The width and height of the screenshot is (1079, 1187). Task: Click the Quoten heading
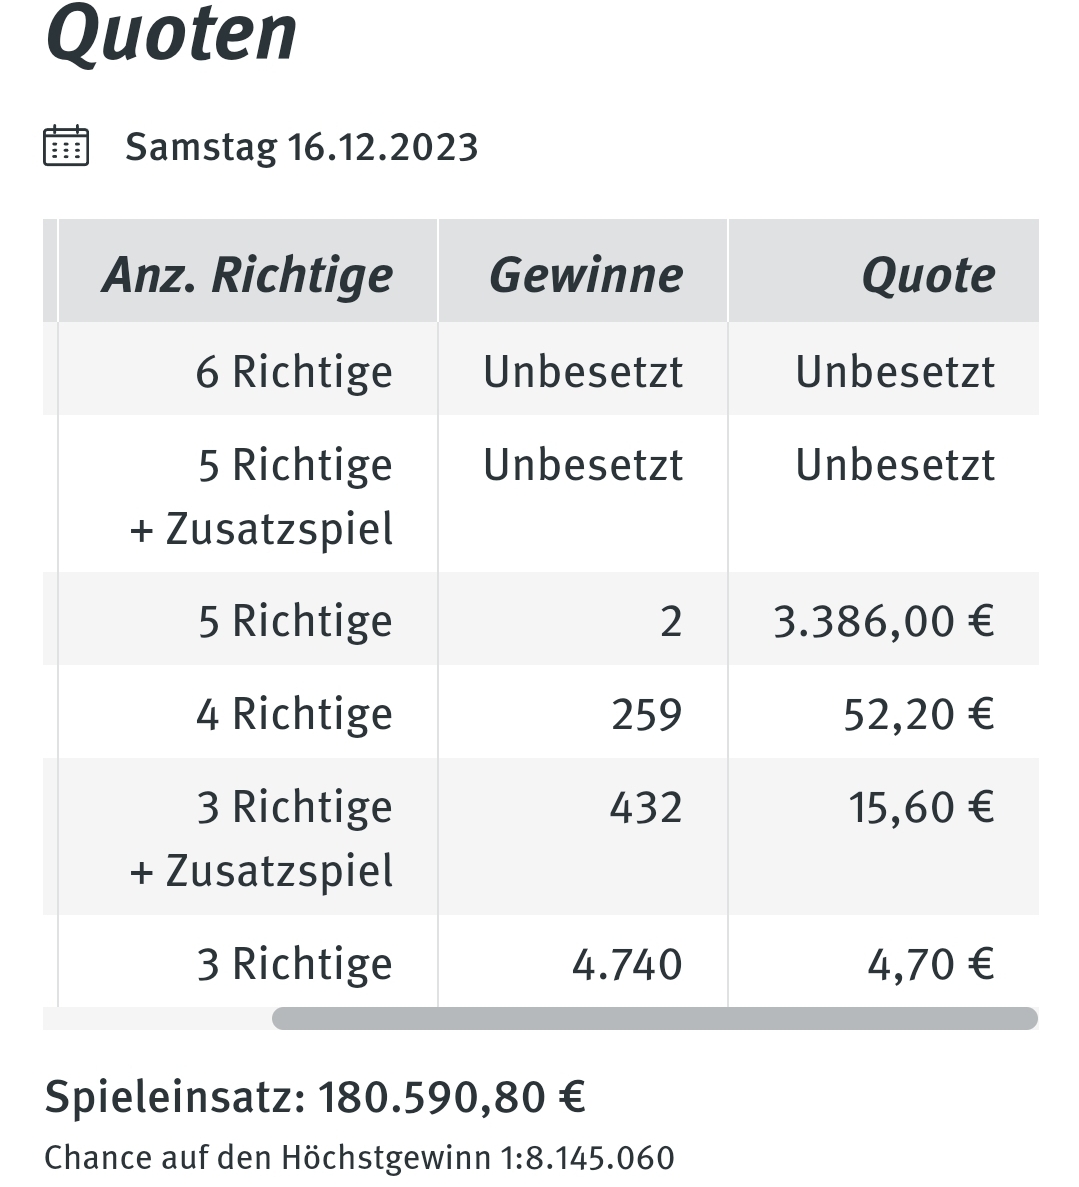171,33
